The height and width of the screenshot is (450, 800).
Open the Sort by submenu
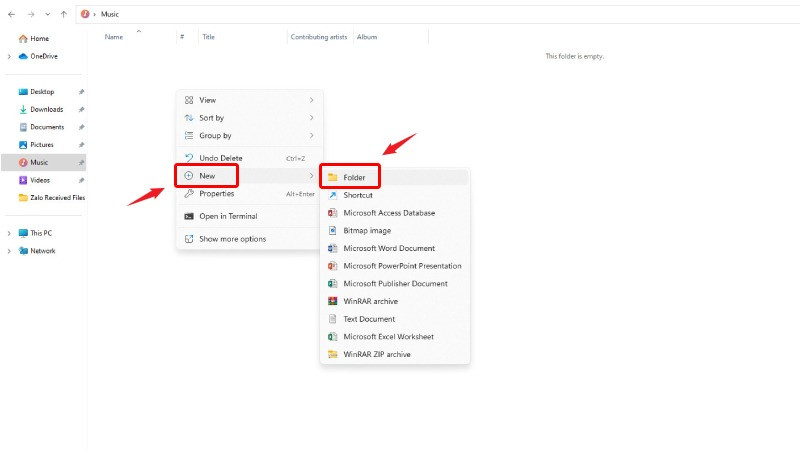pos(249,118)
